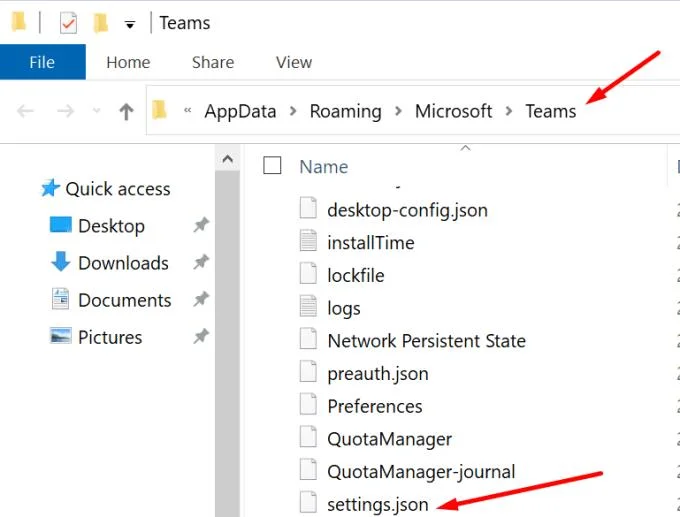
Task: Click the pin icon next to Documents
Action: point(201,299)
